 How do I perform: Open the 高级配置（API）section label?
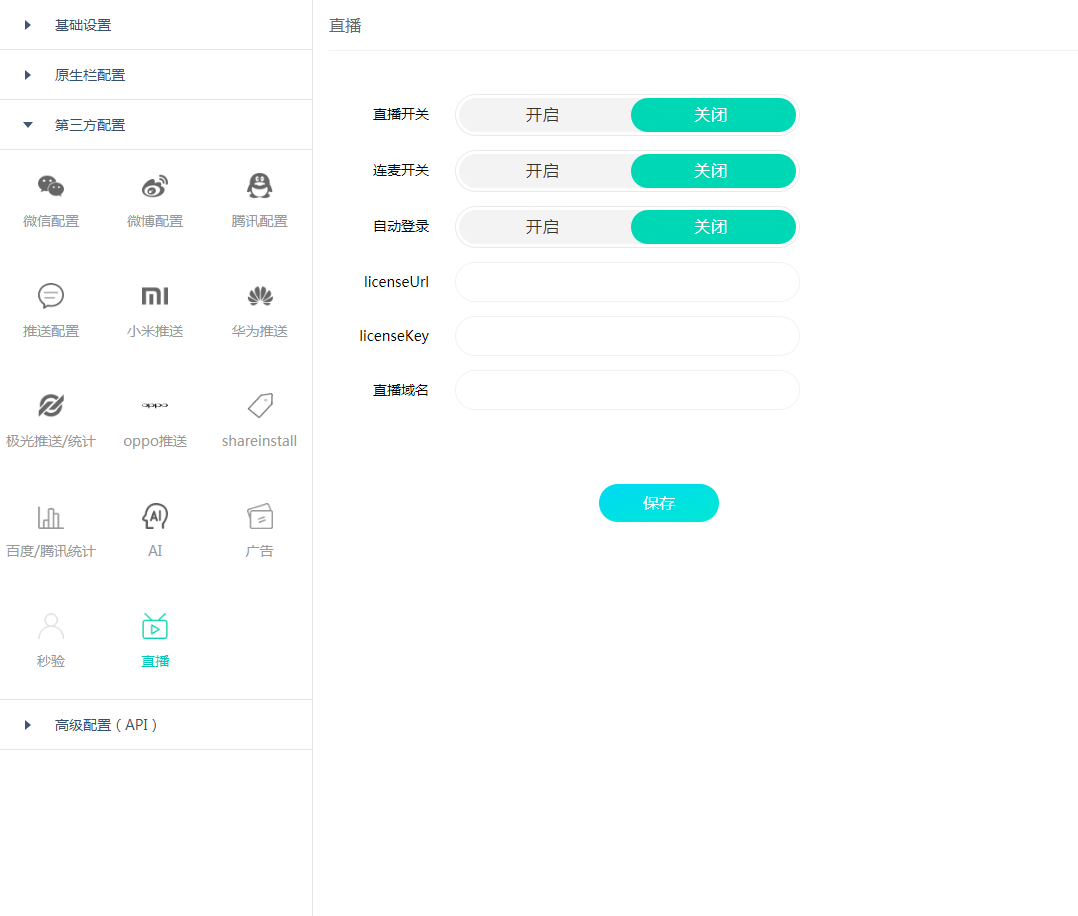tap(107, 725)
